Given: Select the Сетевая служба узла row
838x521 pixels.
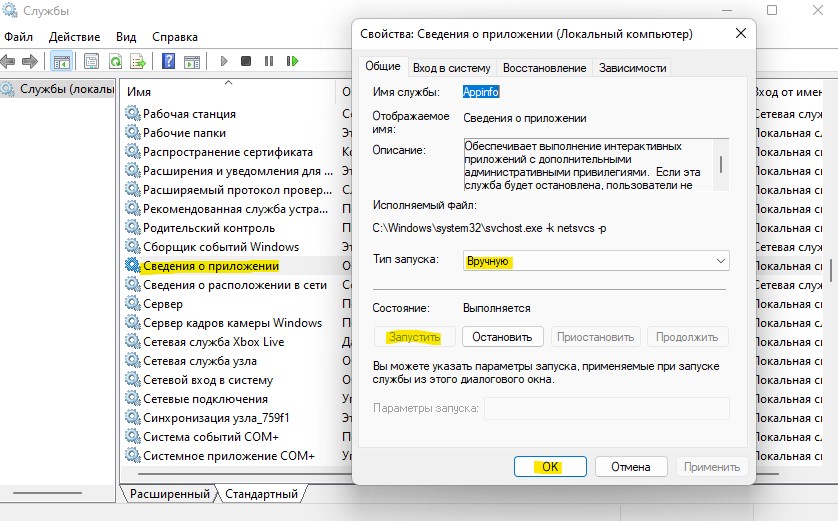Looking at the screenshot, I should pyautogui.click(x=199, y=361).
